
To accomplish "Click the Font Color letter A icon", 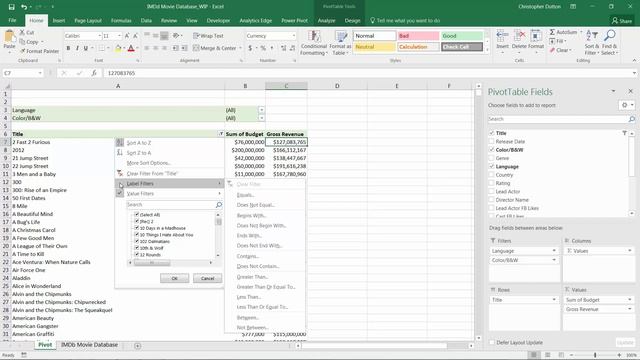I will [131, 48].
